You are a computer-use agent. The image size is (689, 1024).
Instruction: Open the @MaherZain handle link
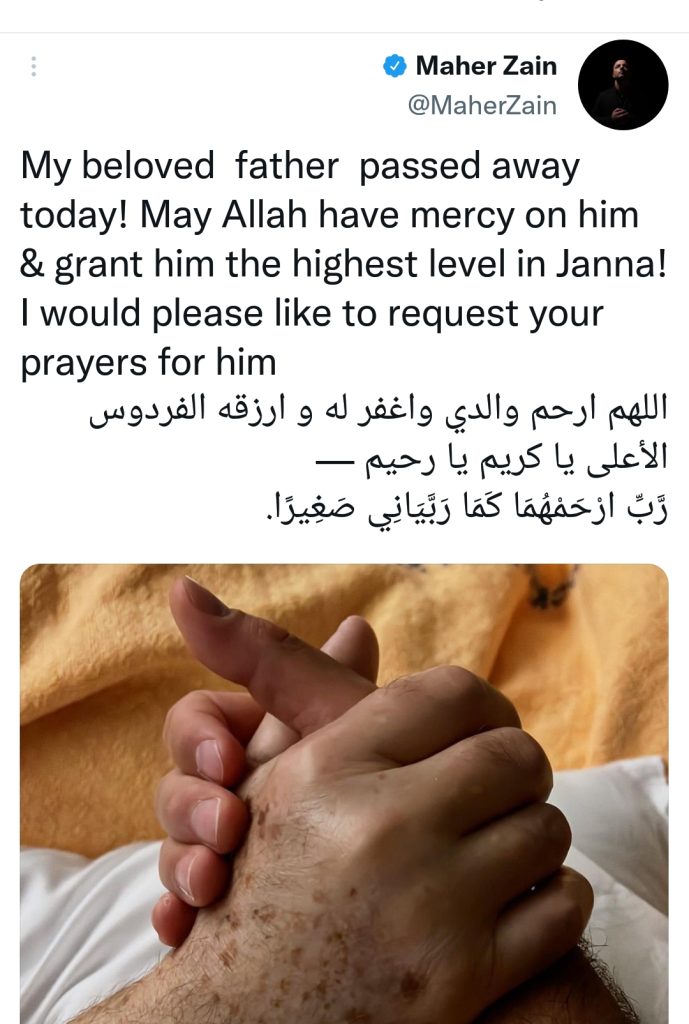[x=482, y=105]
